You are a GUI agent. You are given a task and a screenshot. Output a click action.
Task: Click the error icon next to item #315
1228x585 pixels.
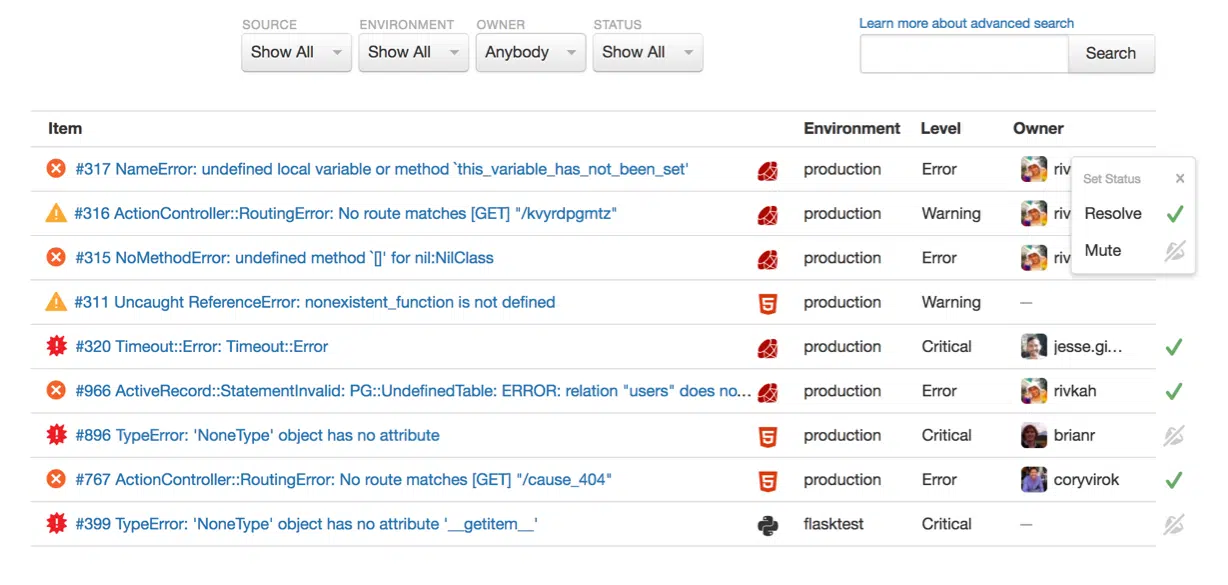pyautogui.click(x=55, y=257)
